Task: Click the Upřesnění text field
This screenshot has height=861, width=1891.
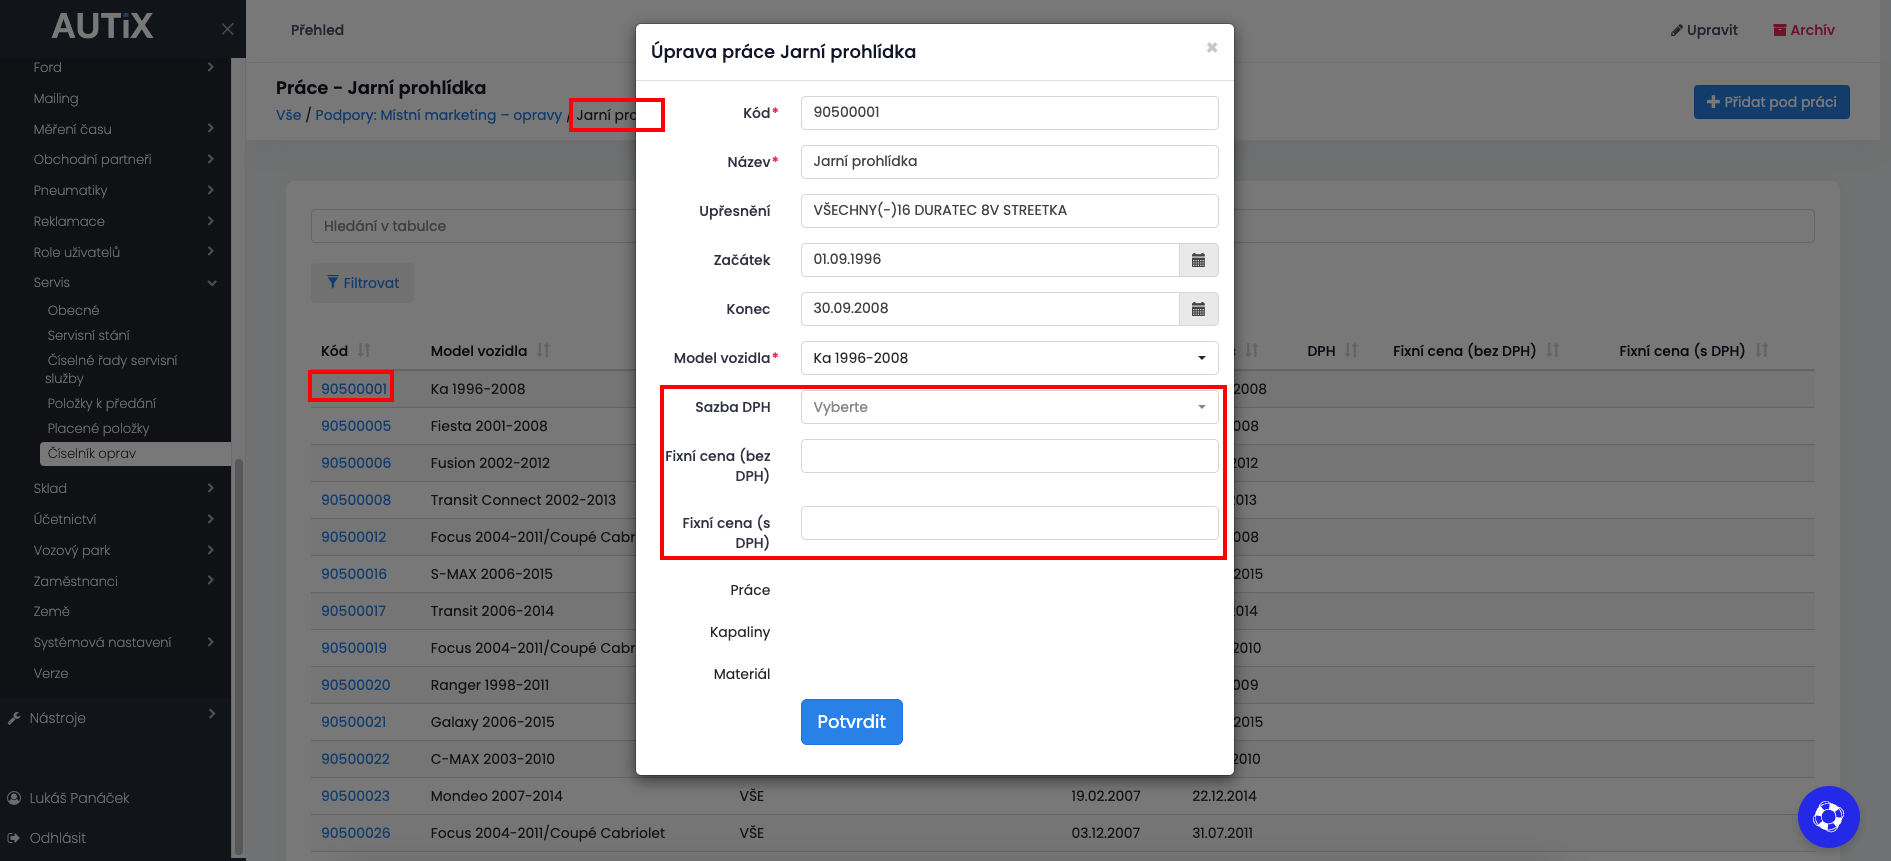Action: pos(1009,210)
